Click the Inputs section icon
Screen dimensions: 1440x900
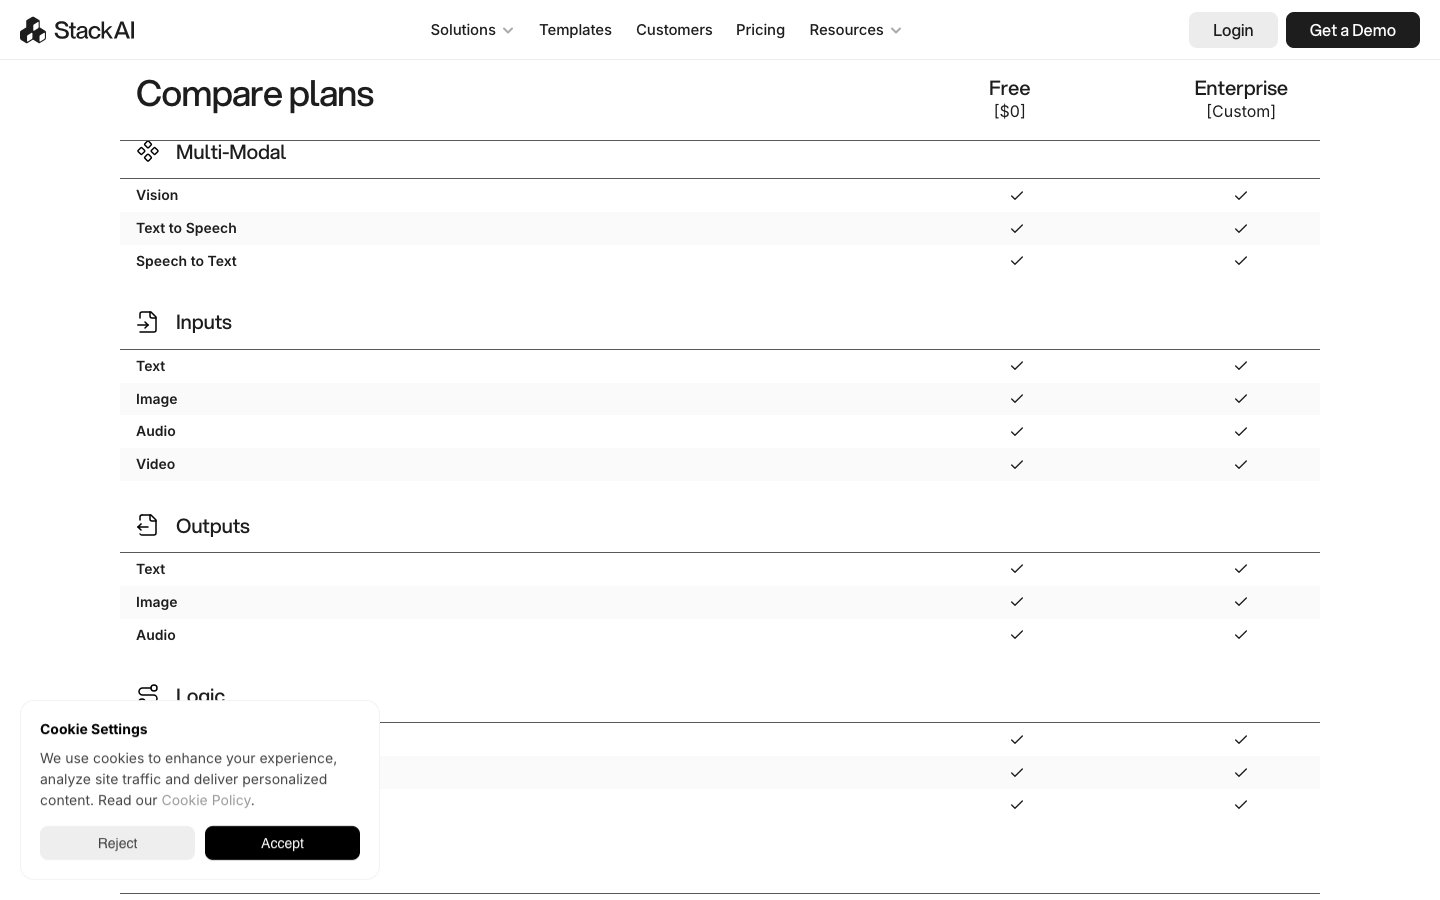(147, 322)
